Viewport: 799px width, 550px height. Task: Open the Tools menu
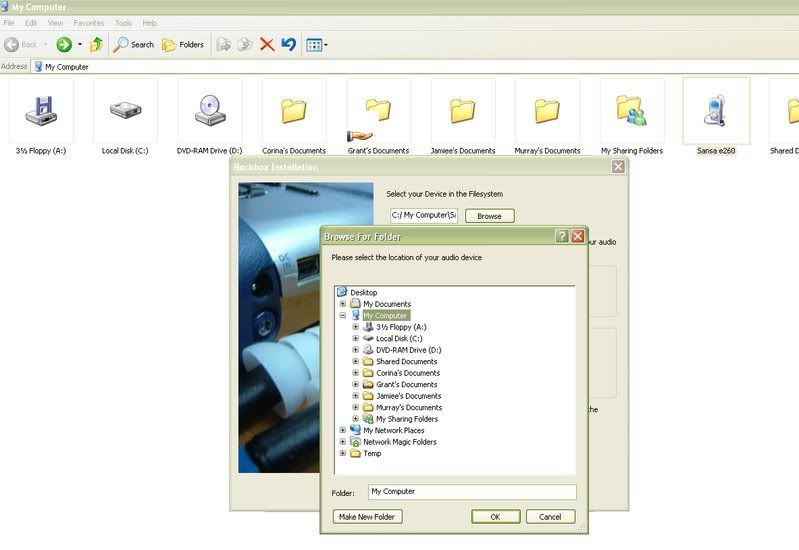click(123, 22)
